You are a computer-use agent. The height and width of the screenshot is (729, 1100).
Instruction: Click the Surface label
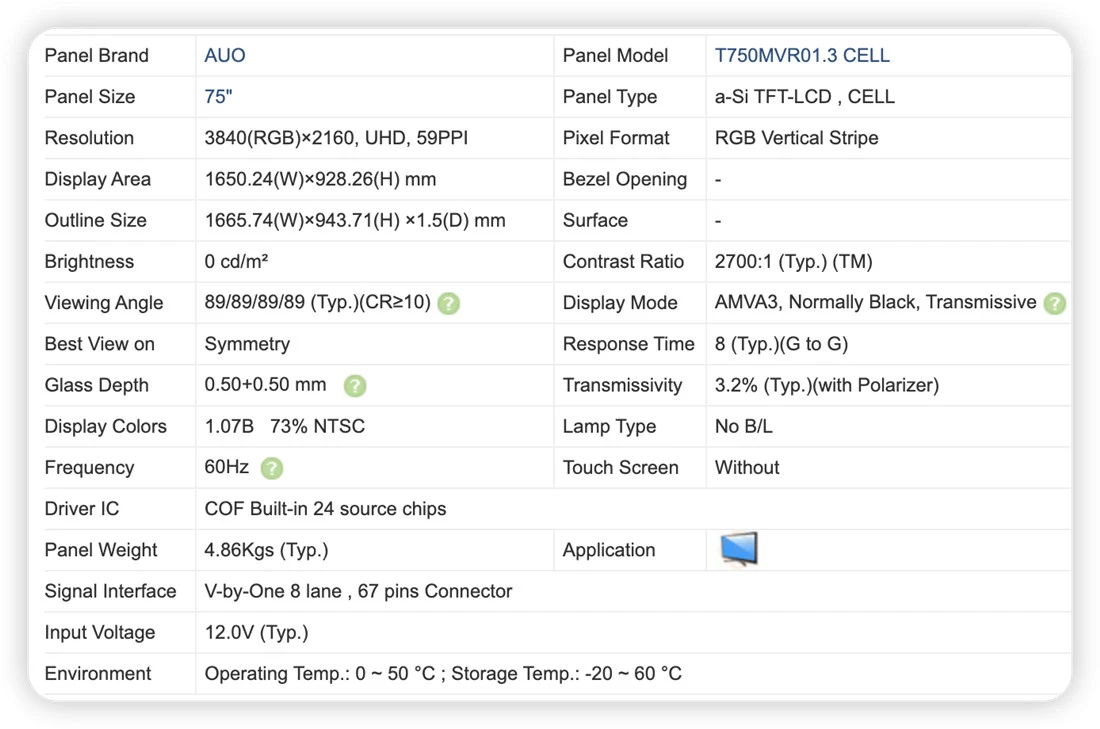click(594, 221)
